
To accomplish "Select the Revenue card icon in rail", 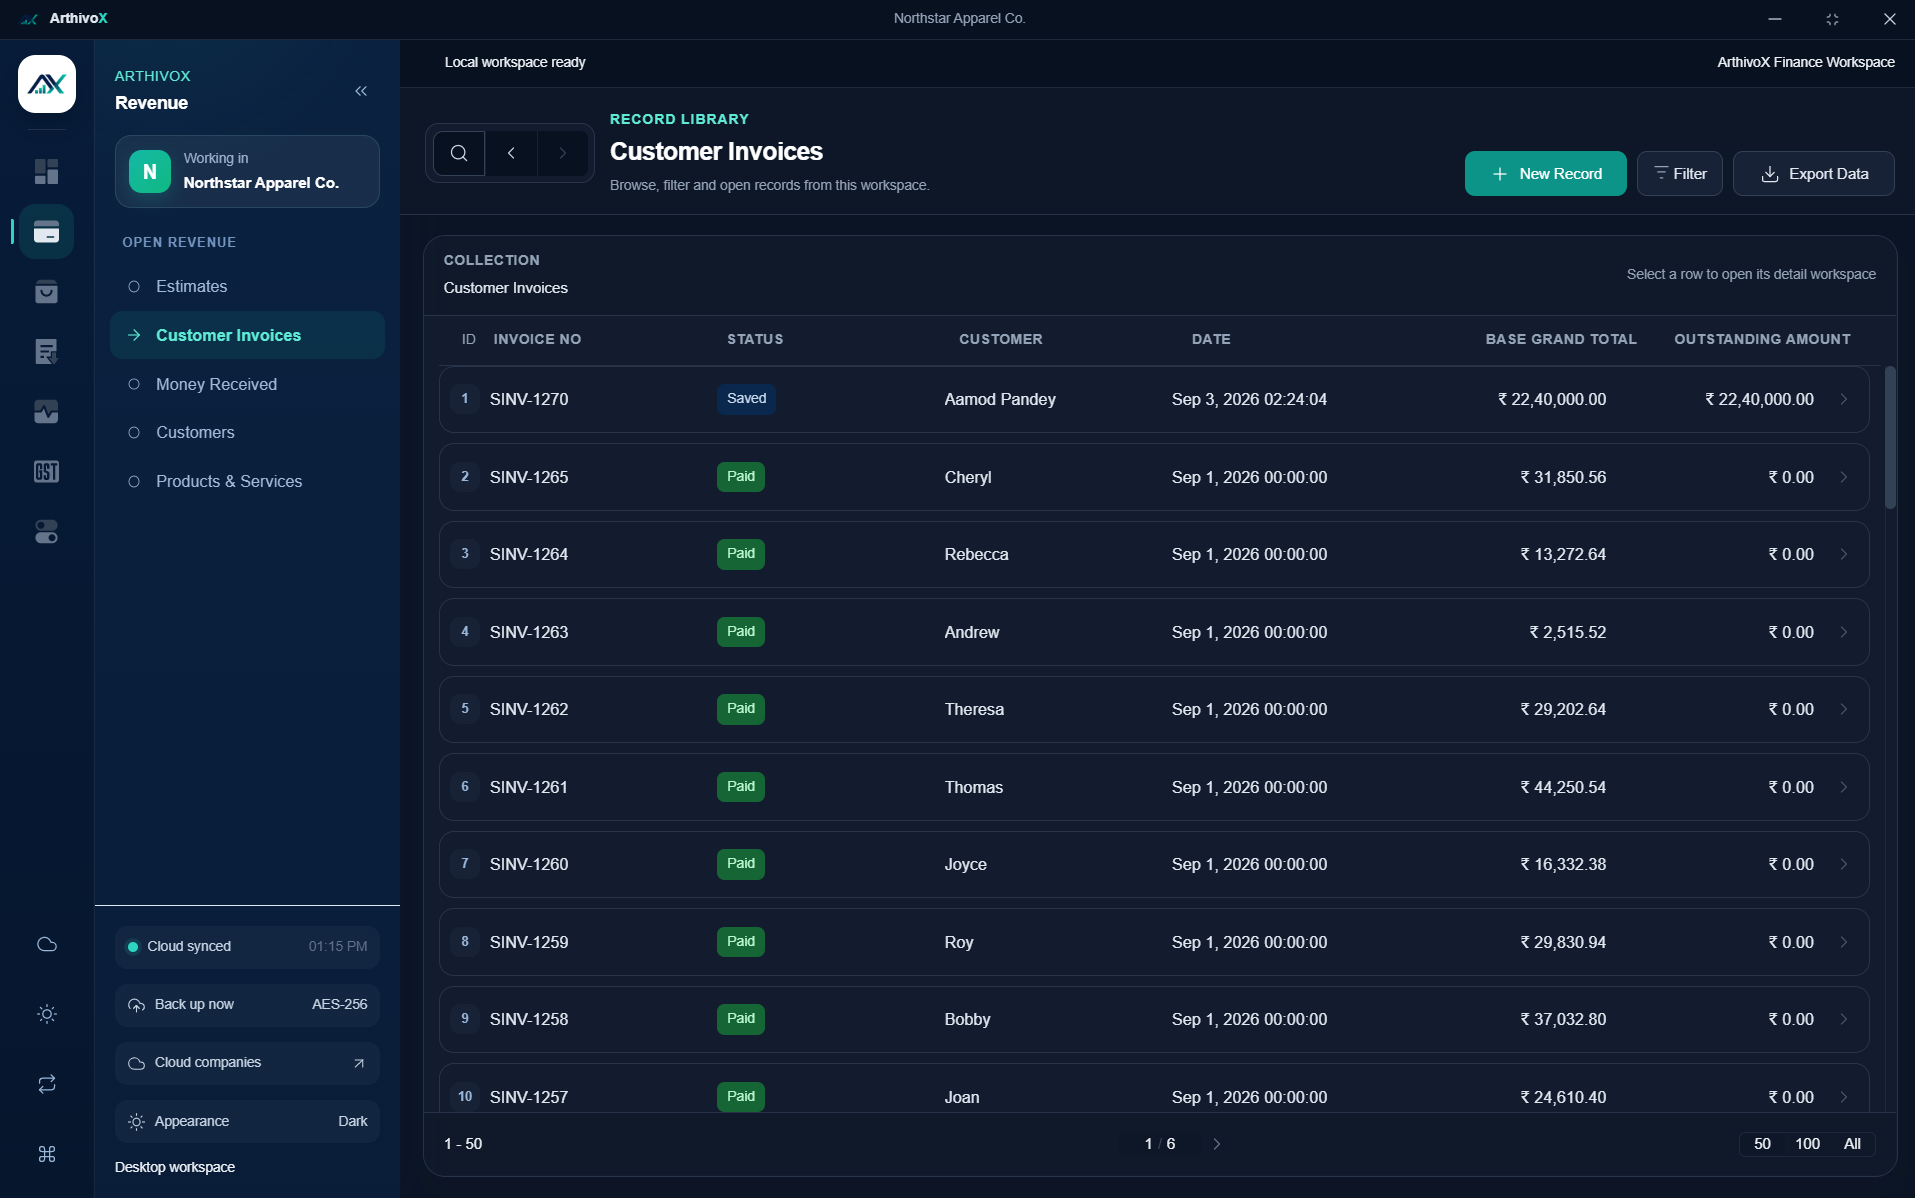I will 46,232.
